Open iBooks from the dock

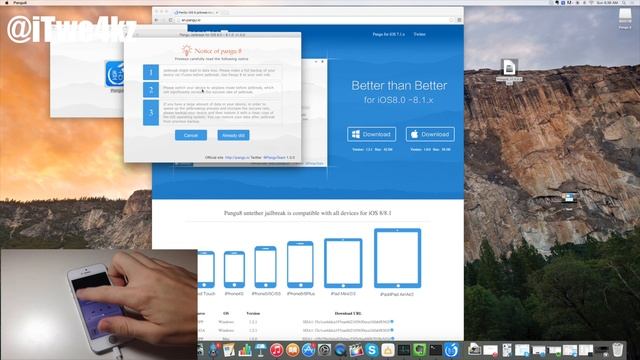coord(292,350)
